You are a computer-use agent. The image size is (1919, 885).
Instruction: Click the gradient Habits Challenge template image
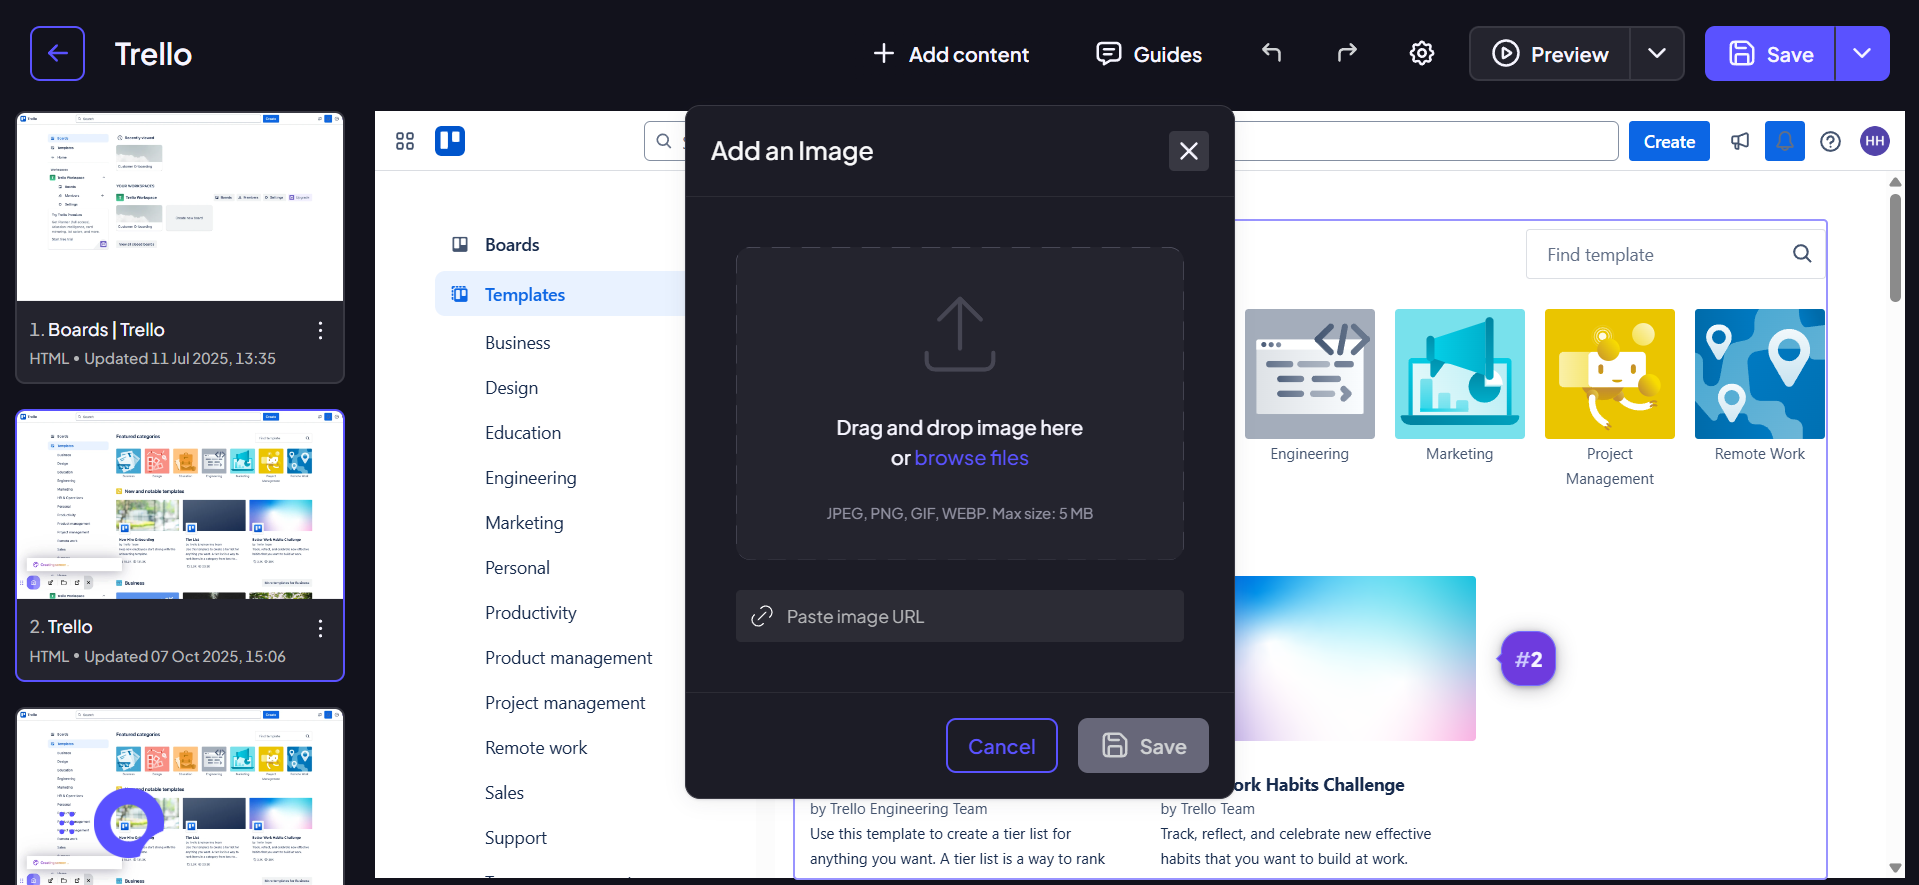pos(1355,658)
